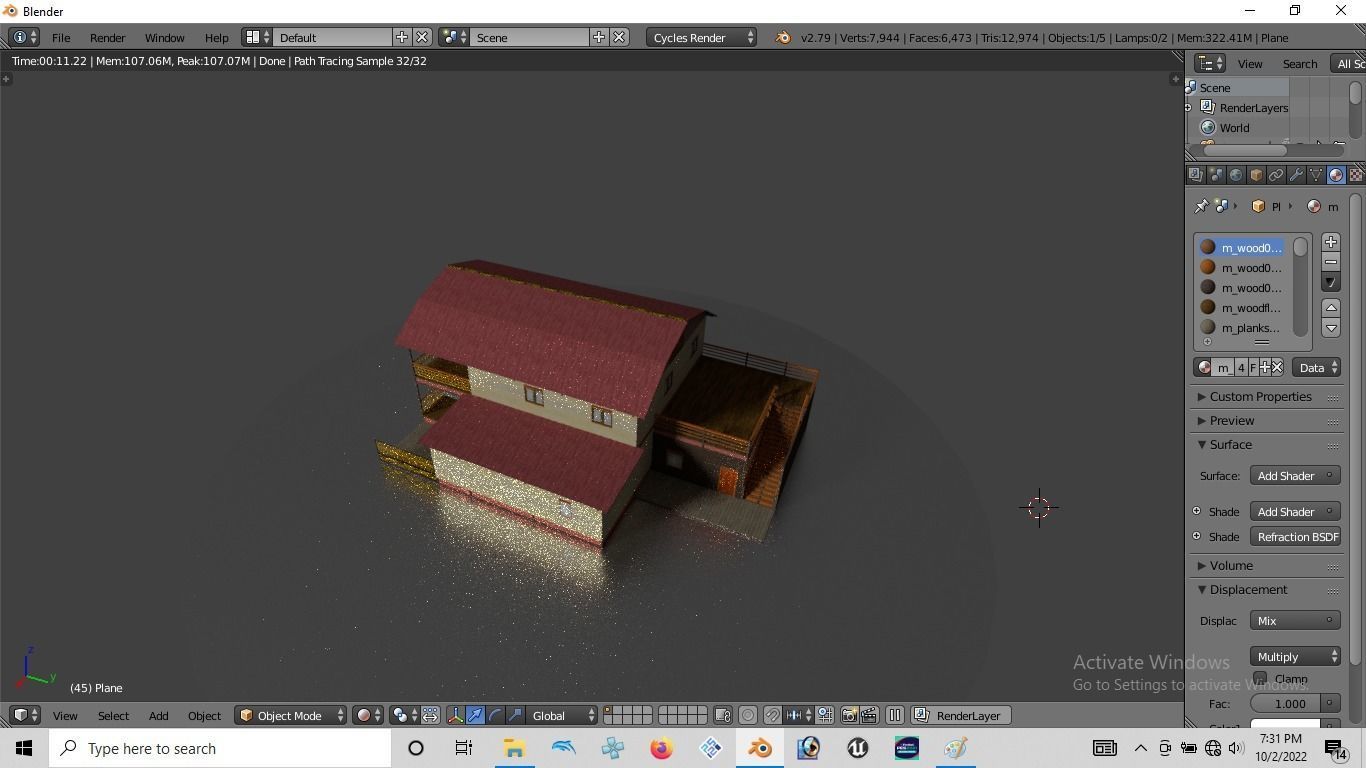Add a new screen layout
Image resolution: width=1366 pixels, height=768 pixels.
(x=402, y=37)
